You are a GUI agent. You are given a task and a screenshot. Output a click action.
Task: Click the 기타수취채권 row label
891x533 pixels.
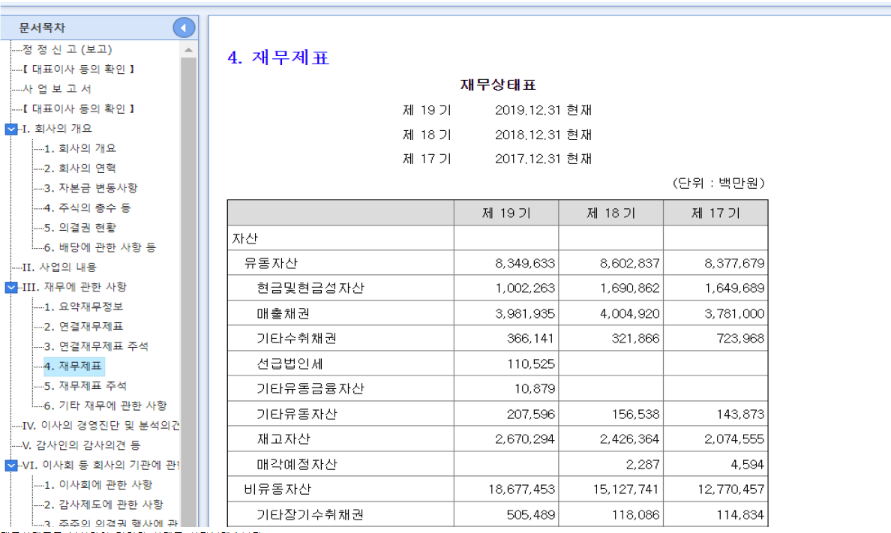297,339
